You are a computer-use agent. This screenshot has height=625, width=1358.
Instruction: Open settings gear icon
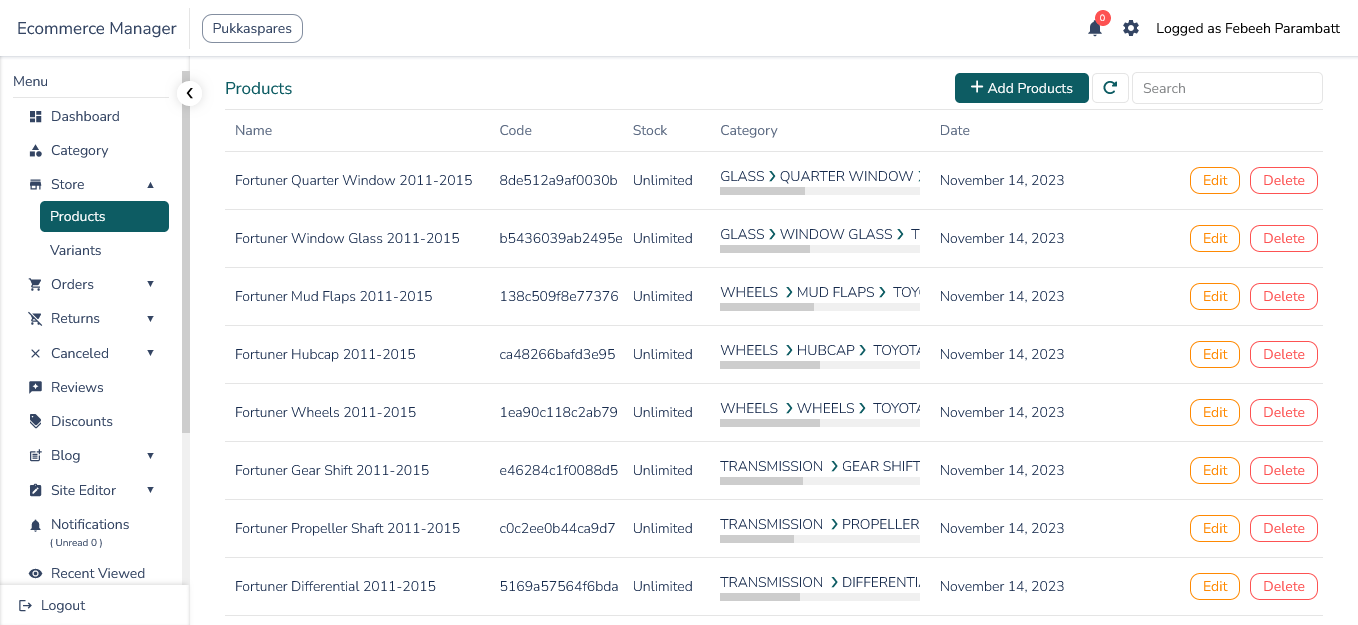[1131, 29]
